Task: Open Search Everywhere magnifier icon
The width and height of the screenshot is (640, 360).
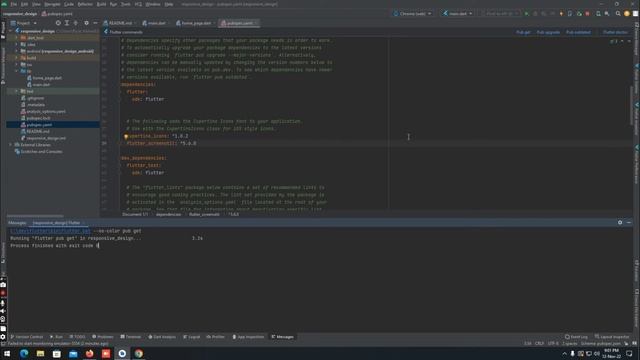Action: pos(618,13)
